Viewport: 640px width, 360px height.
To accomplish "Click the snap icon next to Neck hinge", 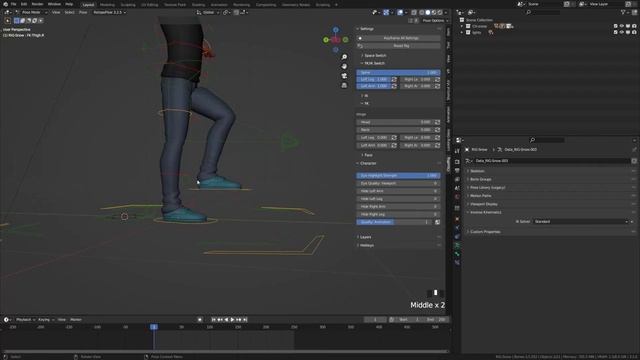I will tap(437, 130).
